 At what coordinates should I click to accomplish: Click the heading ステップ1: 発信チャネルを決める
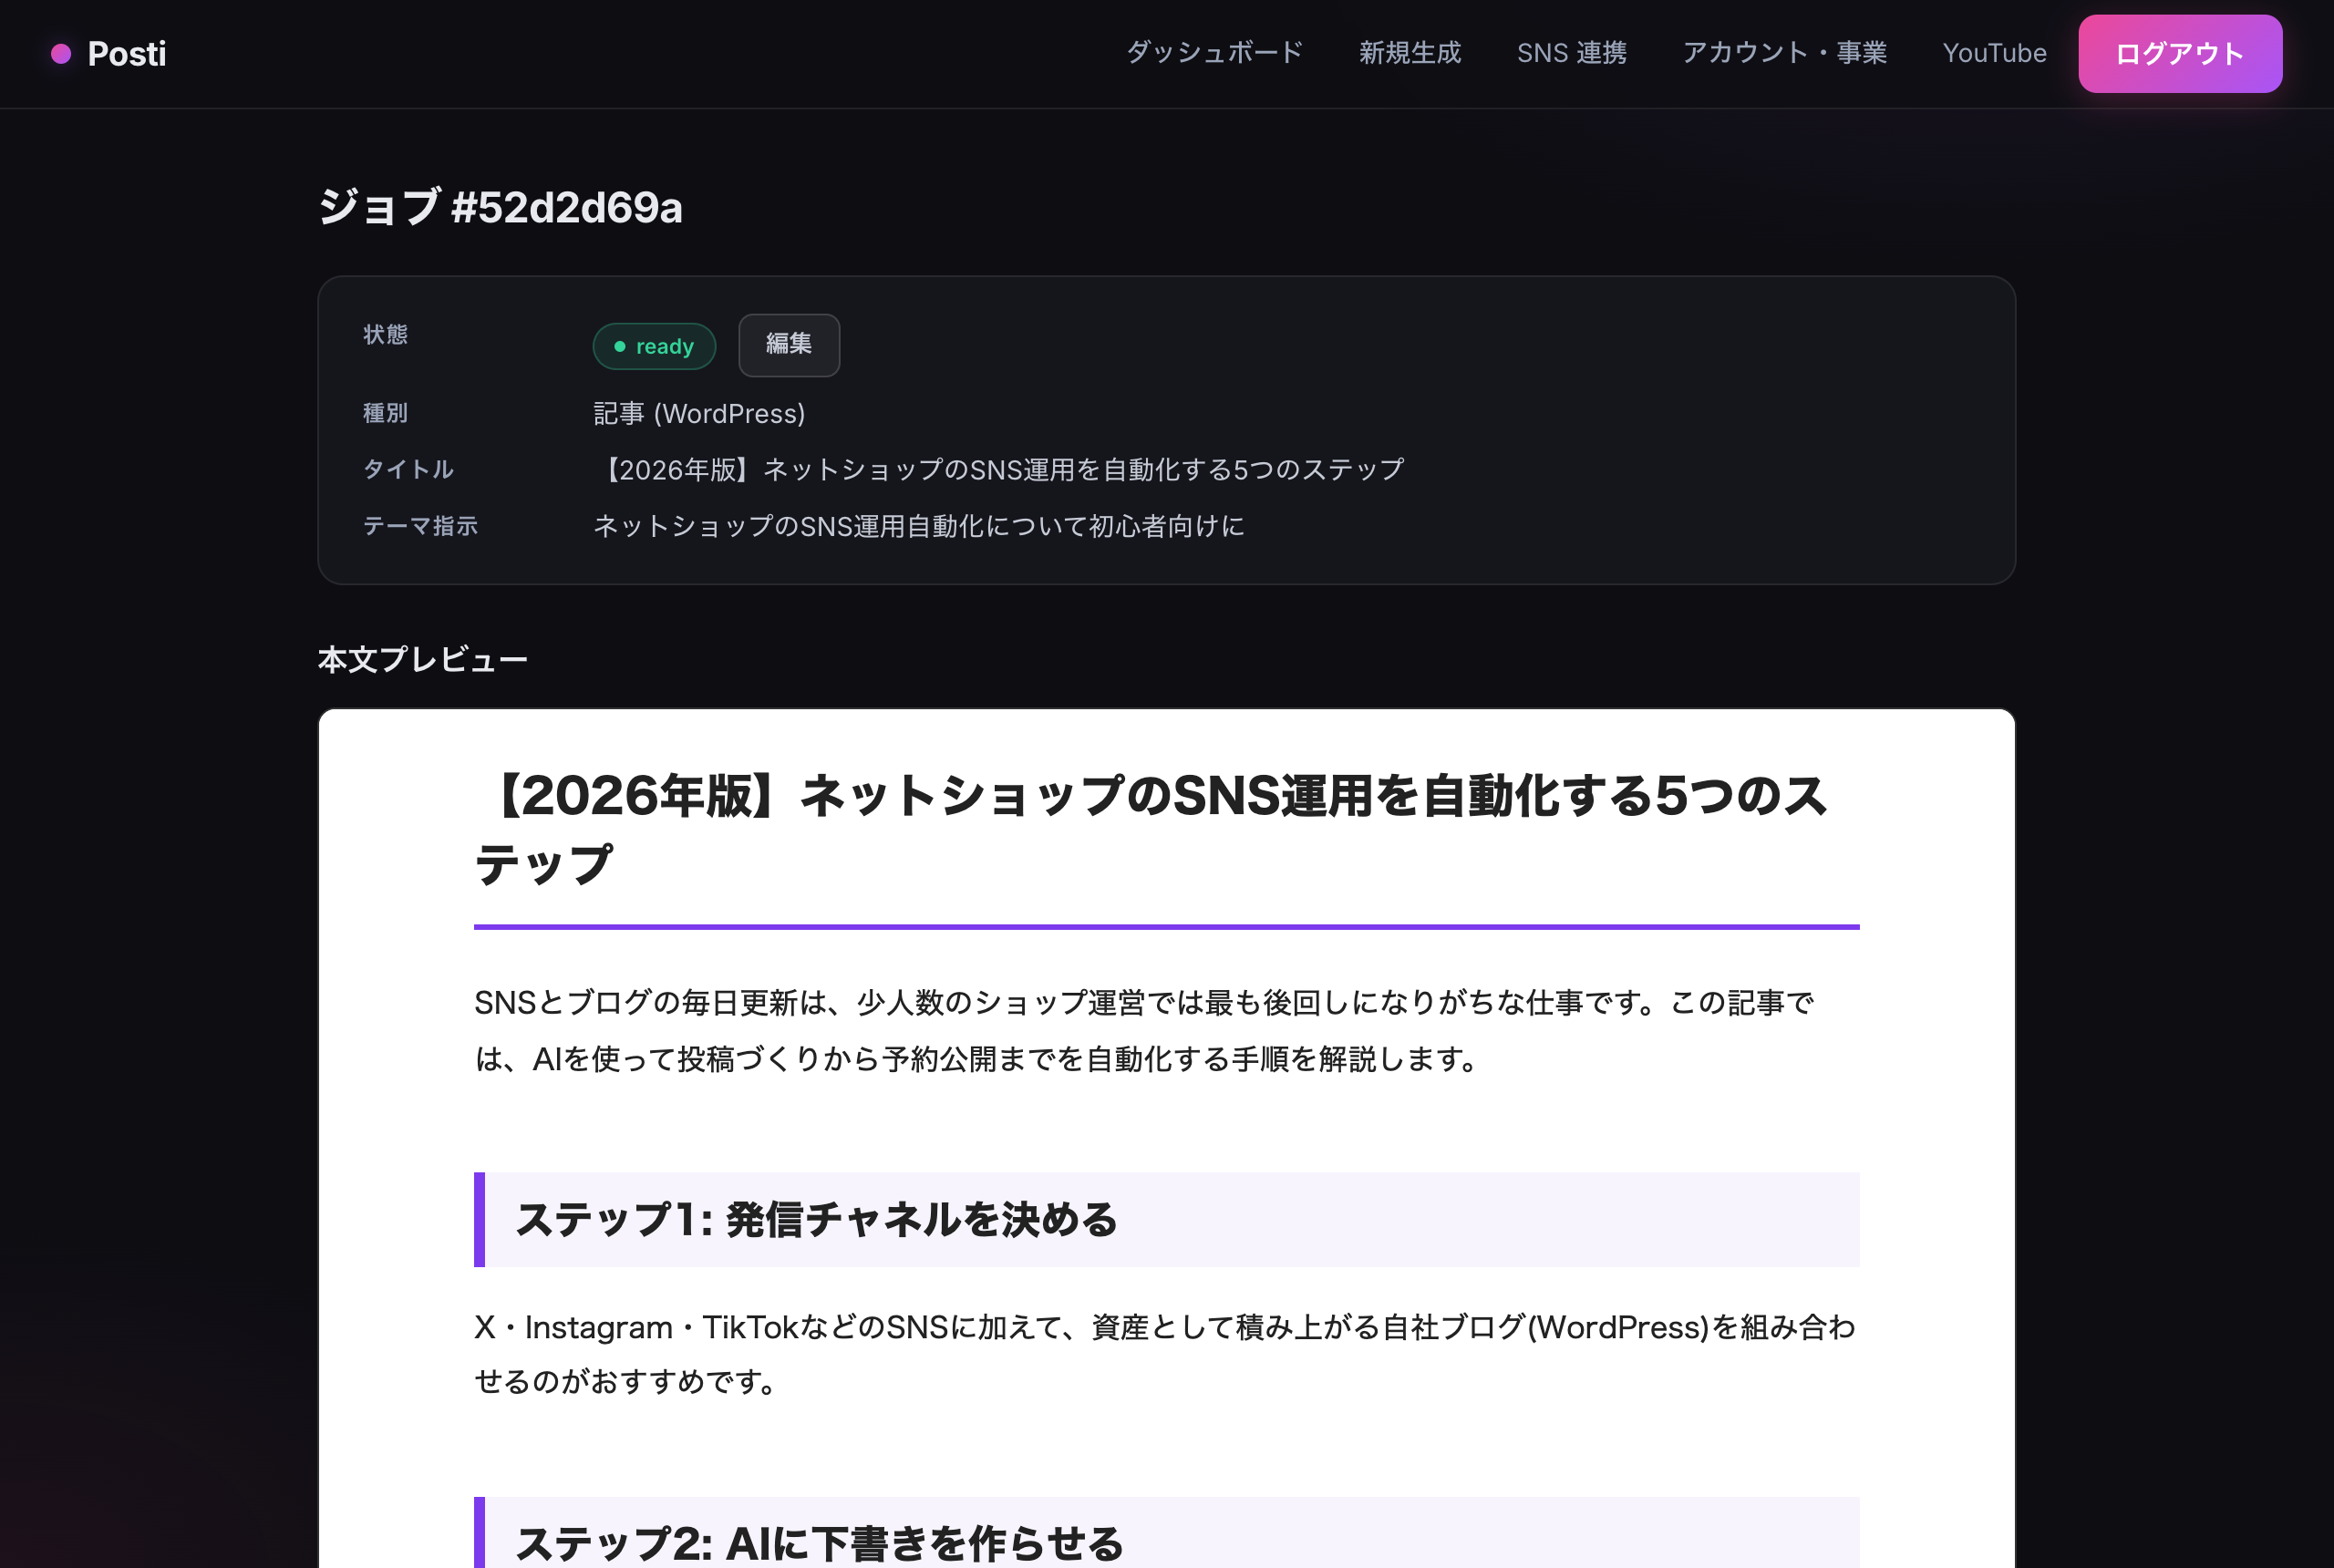[x=1166, y=1219]
